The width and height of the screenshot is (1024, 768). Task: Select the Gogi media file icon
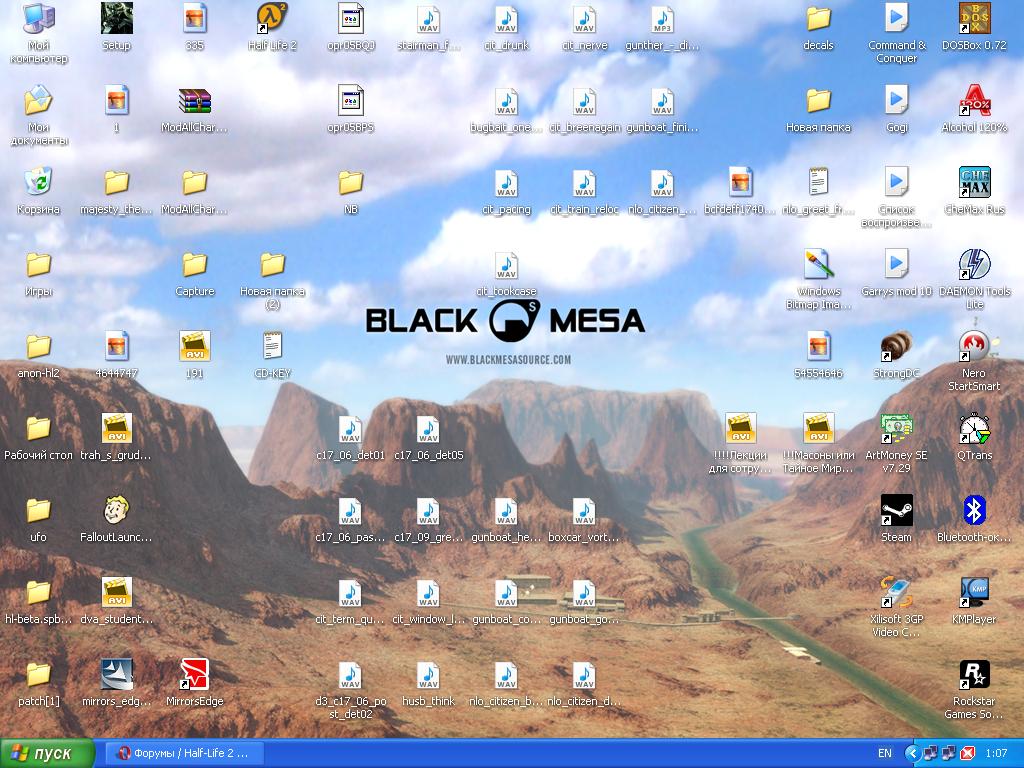[x=896, y=101]
